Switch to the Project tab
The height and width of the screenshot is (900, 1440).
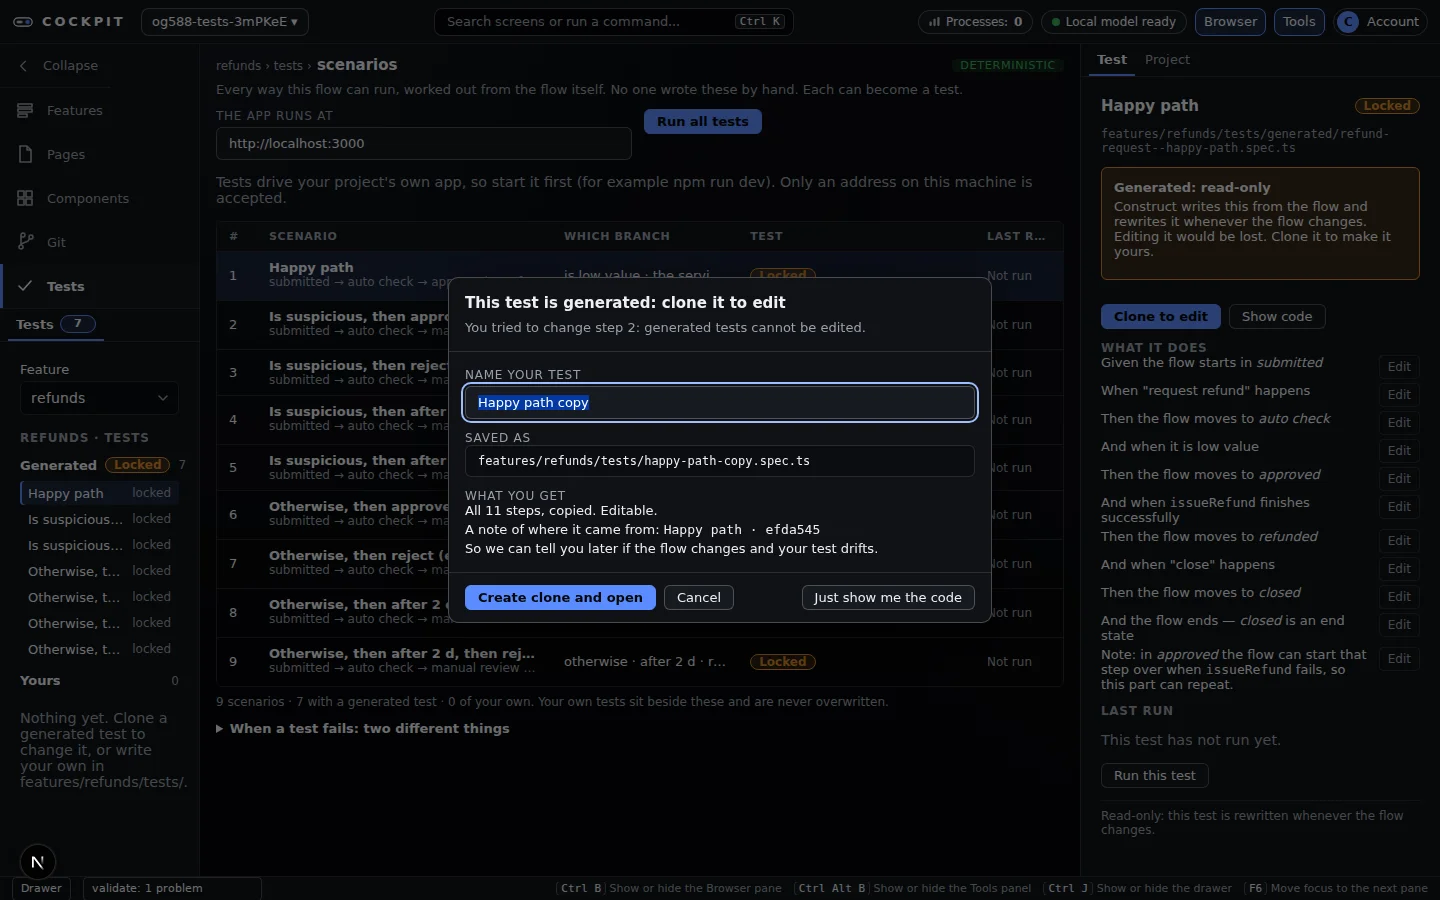click(1167, 60)
